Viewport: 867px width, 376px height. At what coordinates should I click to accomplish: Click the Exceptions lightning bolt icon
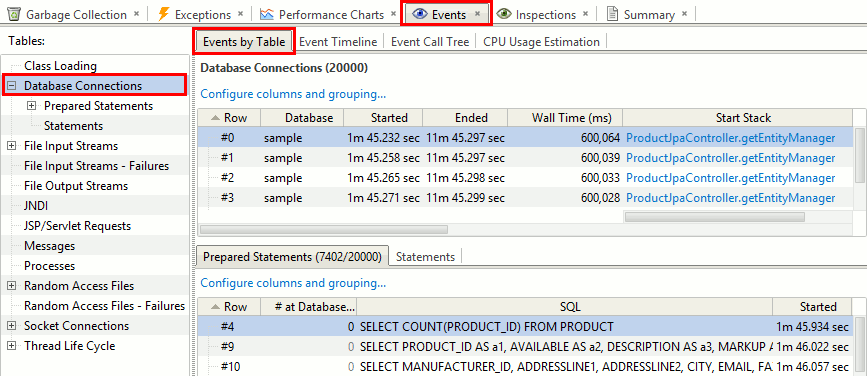click(x=164, y=14)
